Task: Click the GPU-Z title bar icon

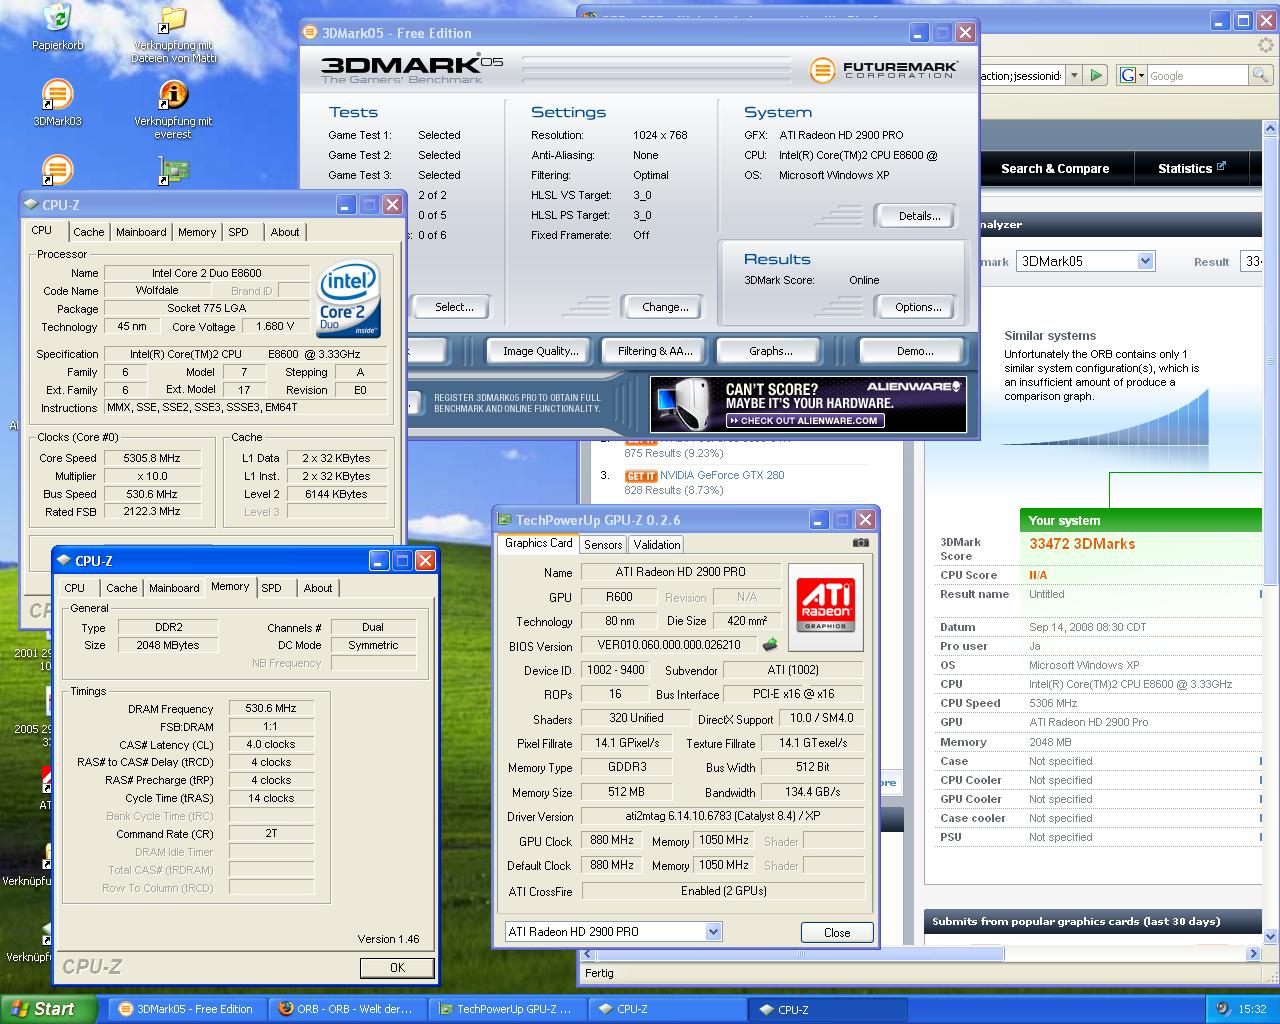Action: (505, 520)
